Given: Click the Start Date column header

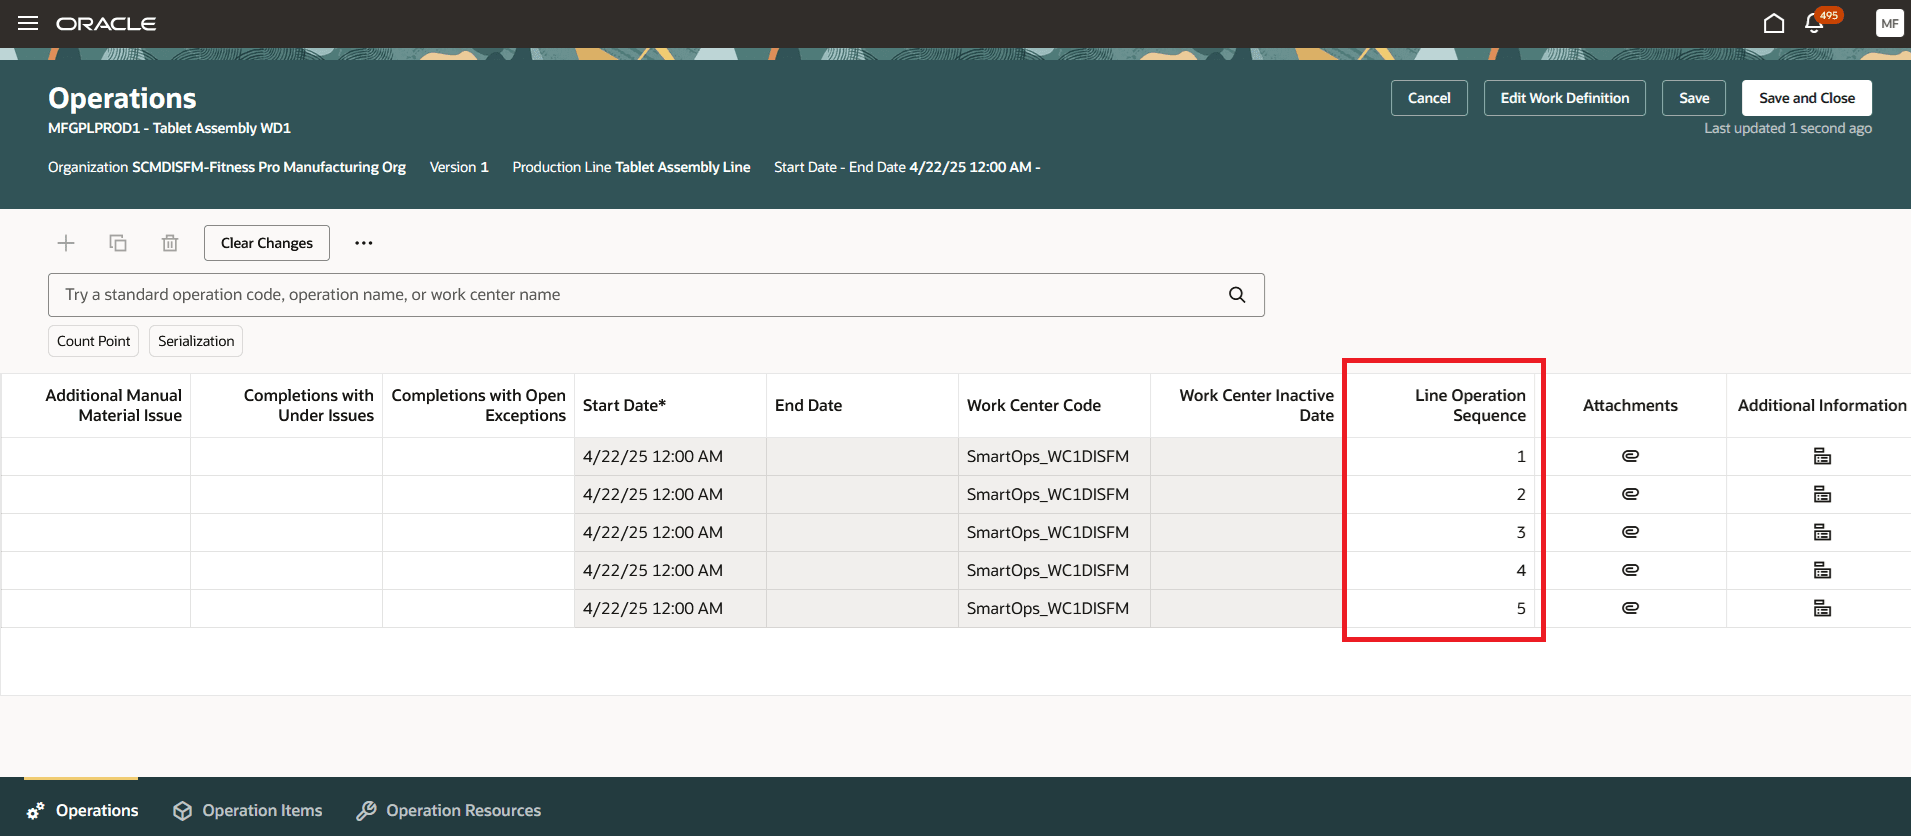Looking at the screenshot, I should (670, 405).
